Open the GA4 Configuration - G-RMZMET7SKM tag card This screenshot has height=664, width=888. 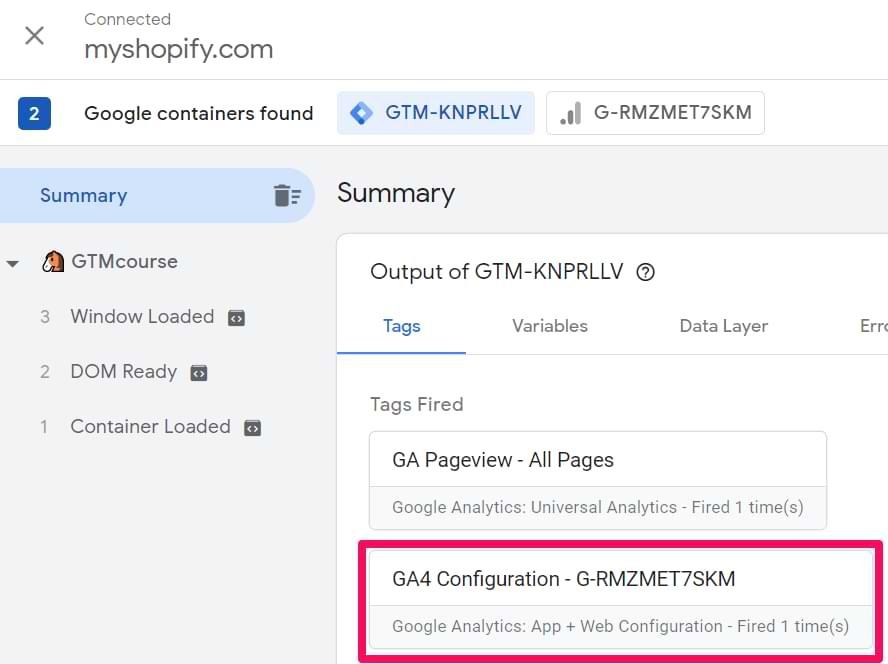621,599
